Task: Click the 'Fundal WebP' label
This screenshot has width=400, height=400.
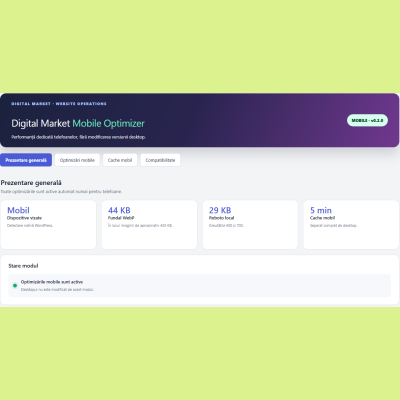Action: (121, 218)
